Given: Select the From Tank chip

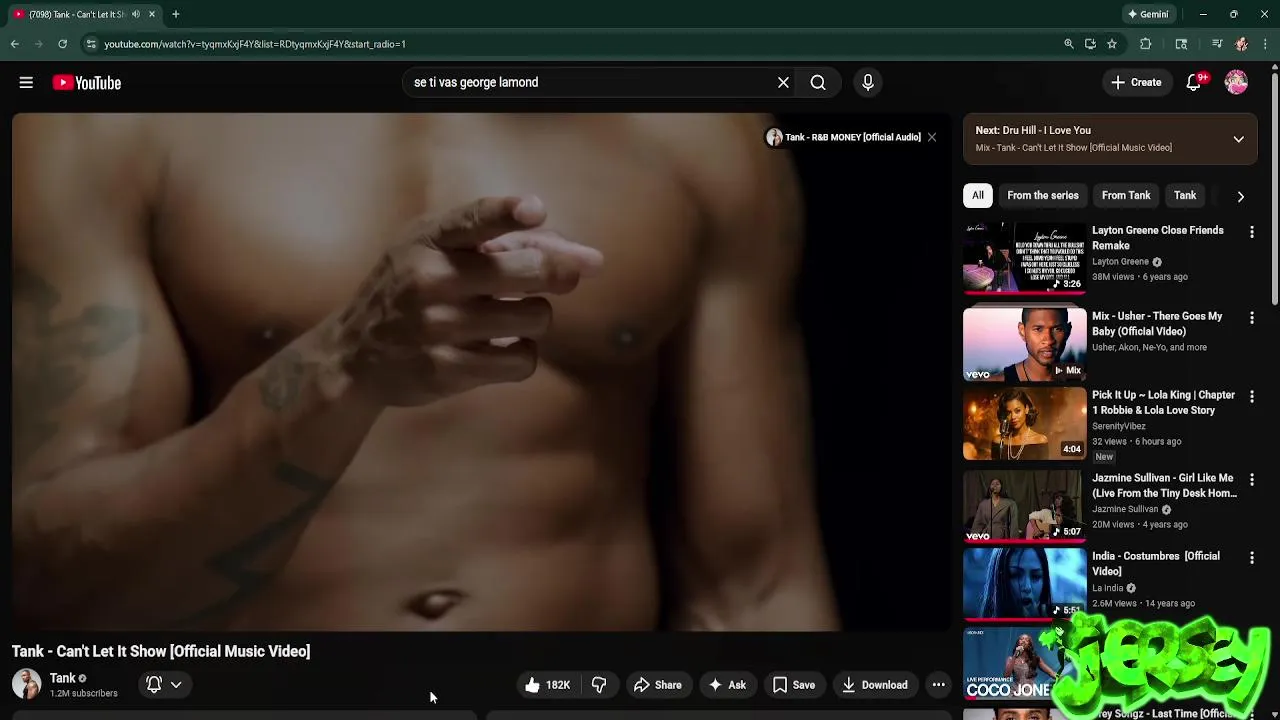Looking at the screenshot, I should tap(1126, 196).
